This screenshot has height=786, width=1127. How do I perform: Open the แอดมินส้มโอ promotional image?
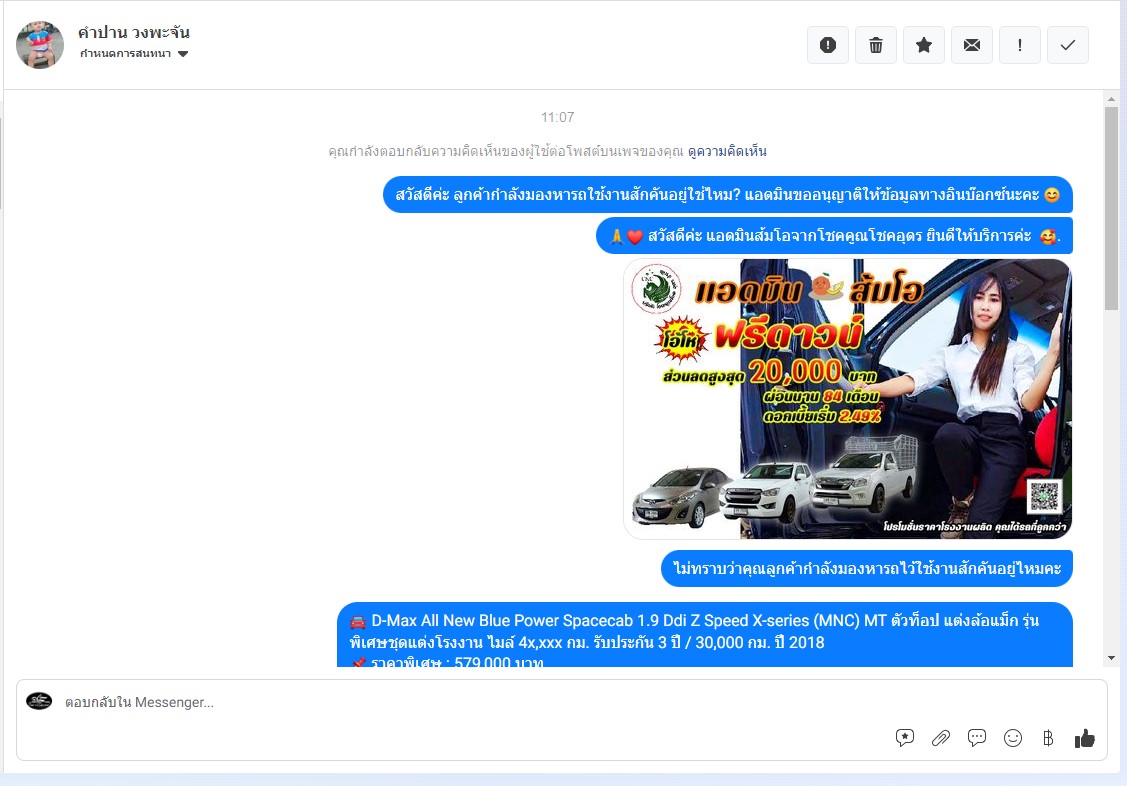tap(848, 399)
